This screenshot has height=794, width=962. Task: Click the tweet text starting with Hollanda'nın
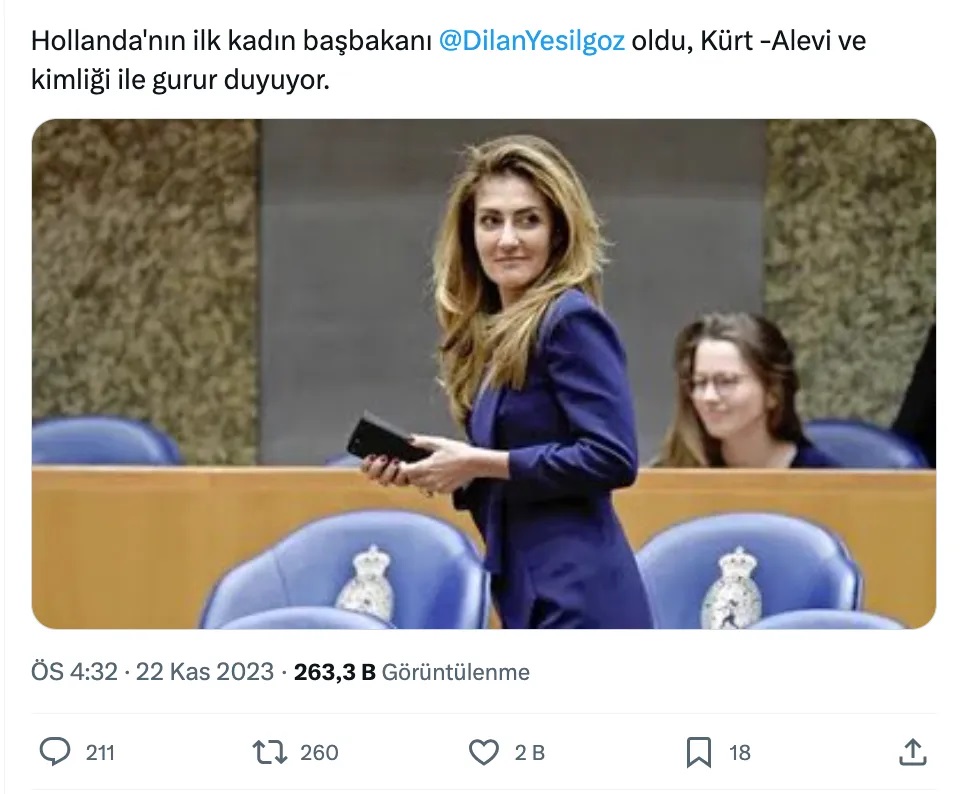(448, 60)
